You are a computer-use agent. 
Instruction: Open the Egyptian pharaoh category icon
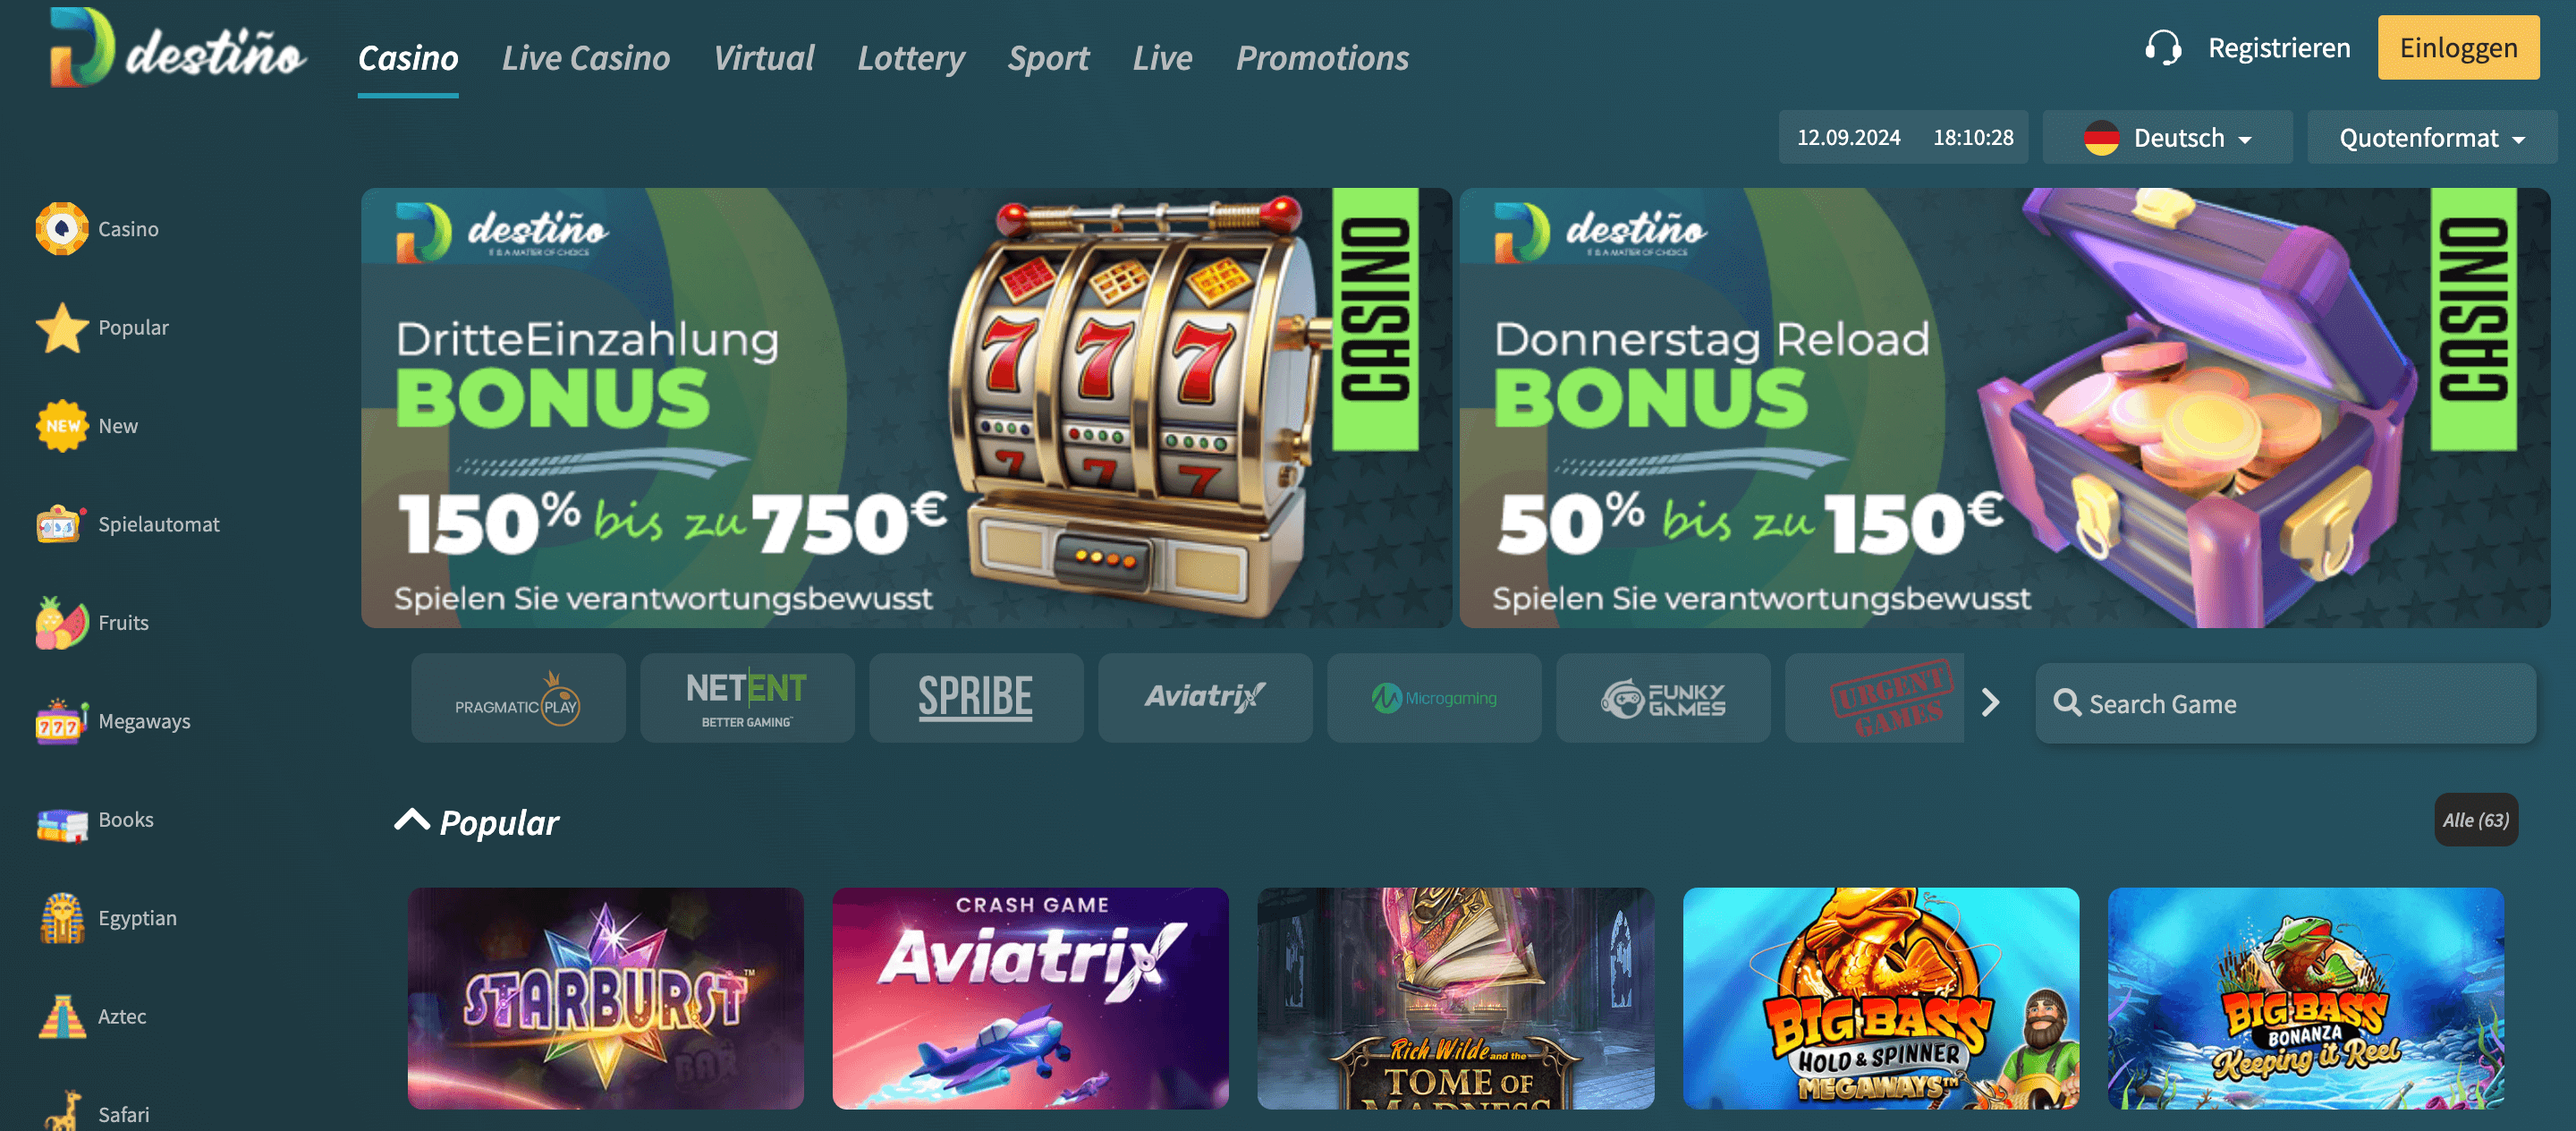[x=62, y=918]
